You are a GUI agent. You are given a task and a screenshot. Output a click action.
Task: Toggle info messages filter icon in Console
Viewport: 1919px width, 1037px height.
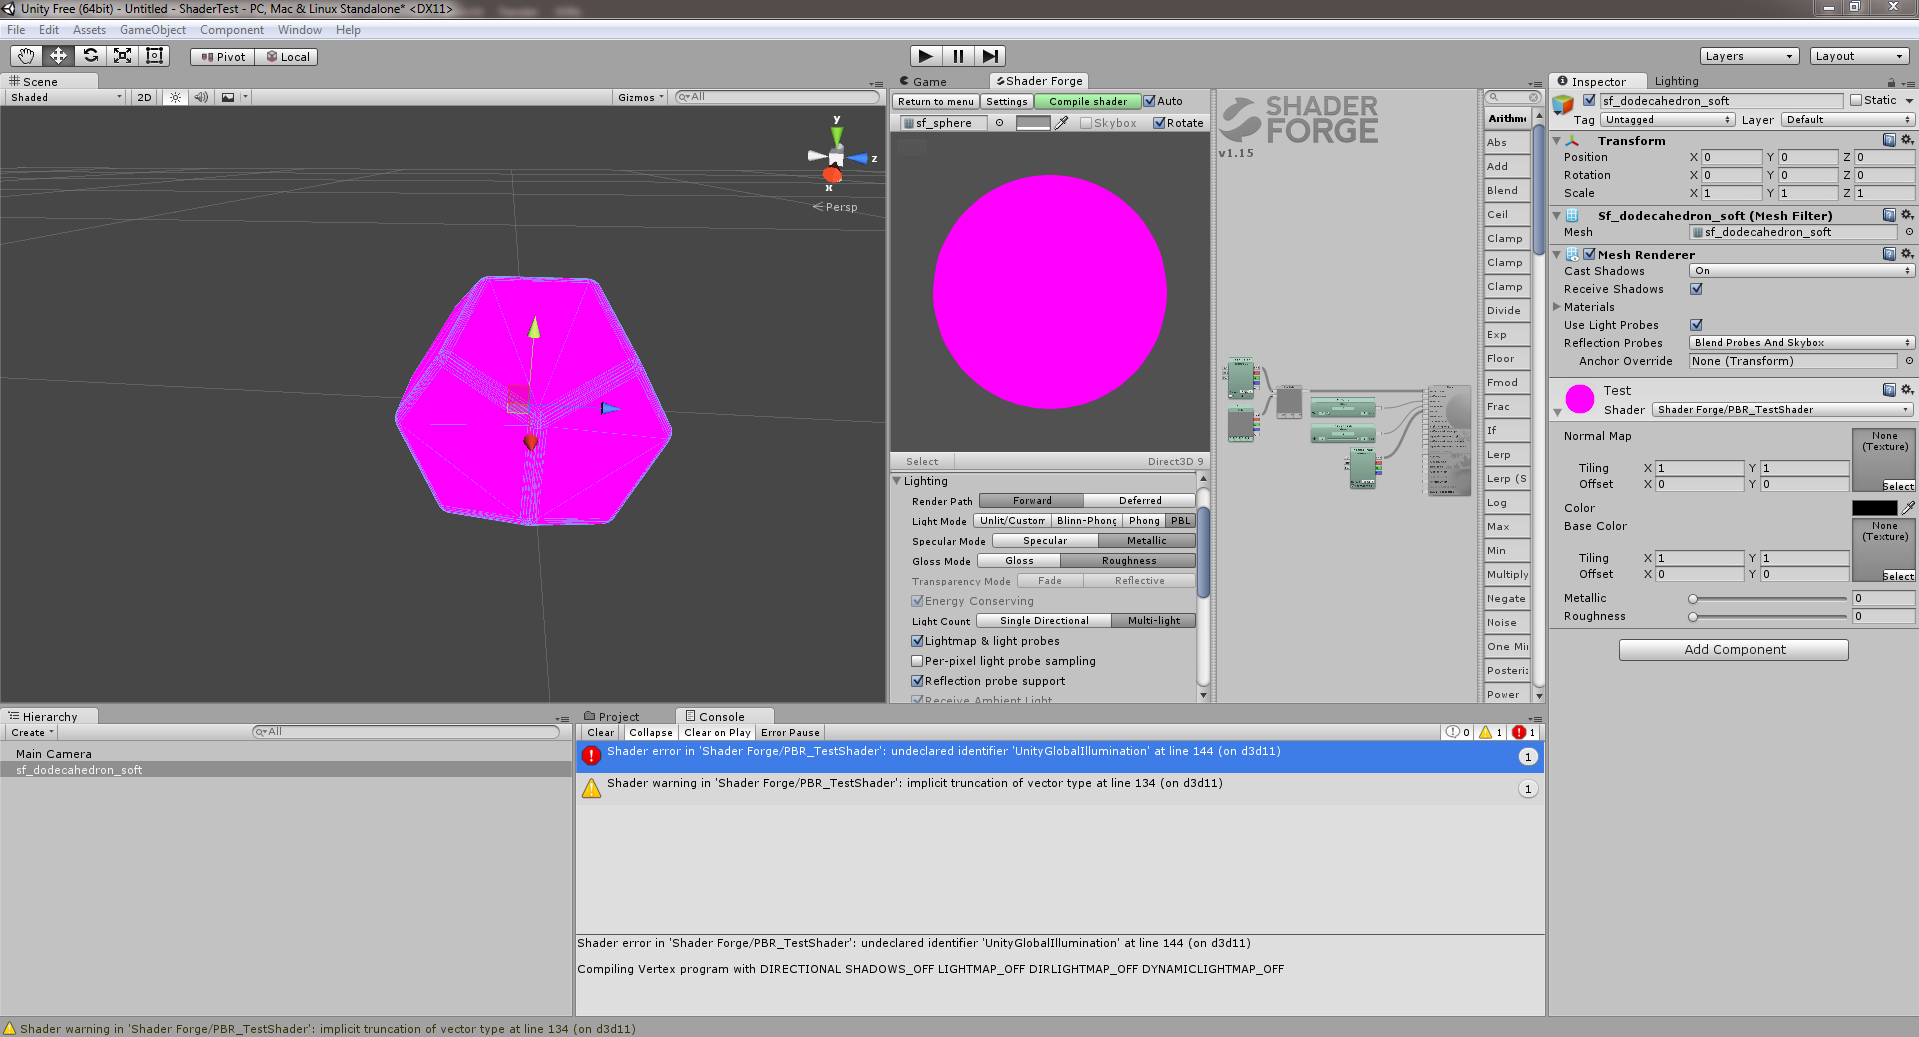[1458, 732]
